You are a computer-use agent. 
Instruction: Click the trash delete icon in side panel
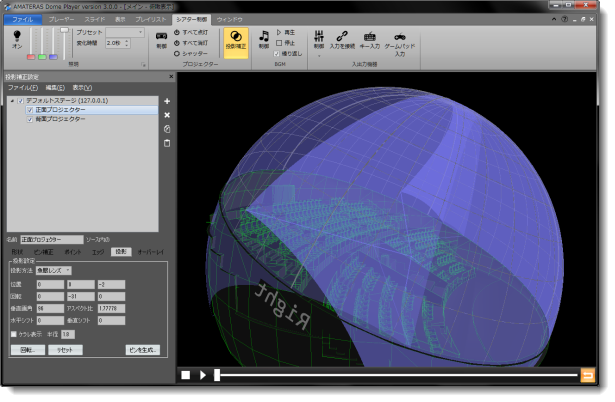(166, 143)
